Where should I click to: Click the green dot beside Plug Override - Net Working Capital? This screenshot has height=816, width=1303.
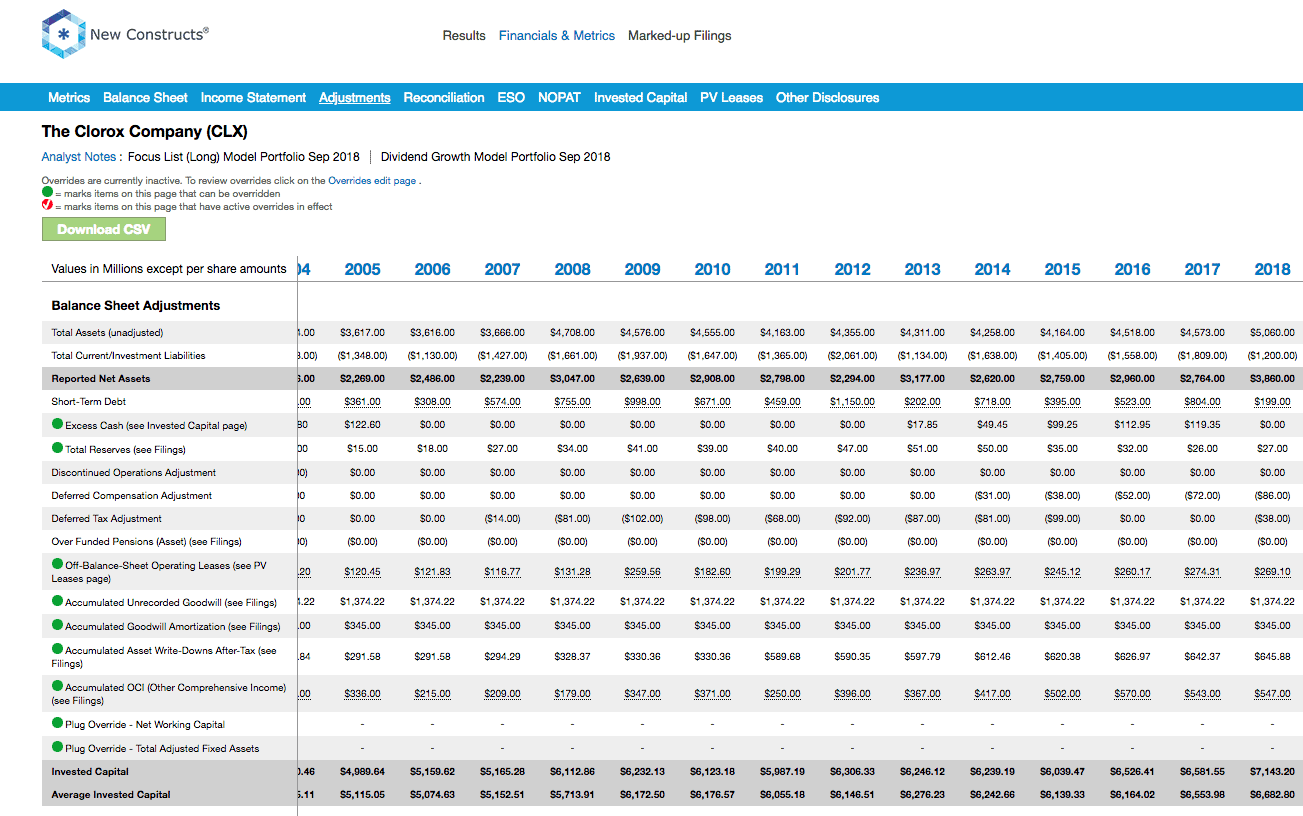58,723
